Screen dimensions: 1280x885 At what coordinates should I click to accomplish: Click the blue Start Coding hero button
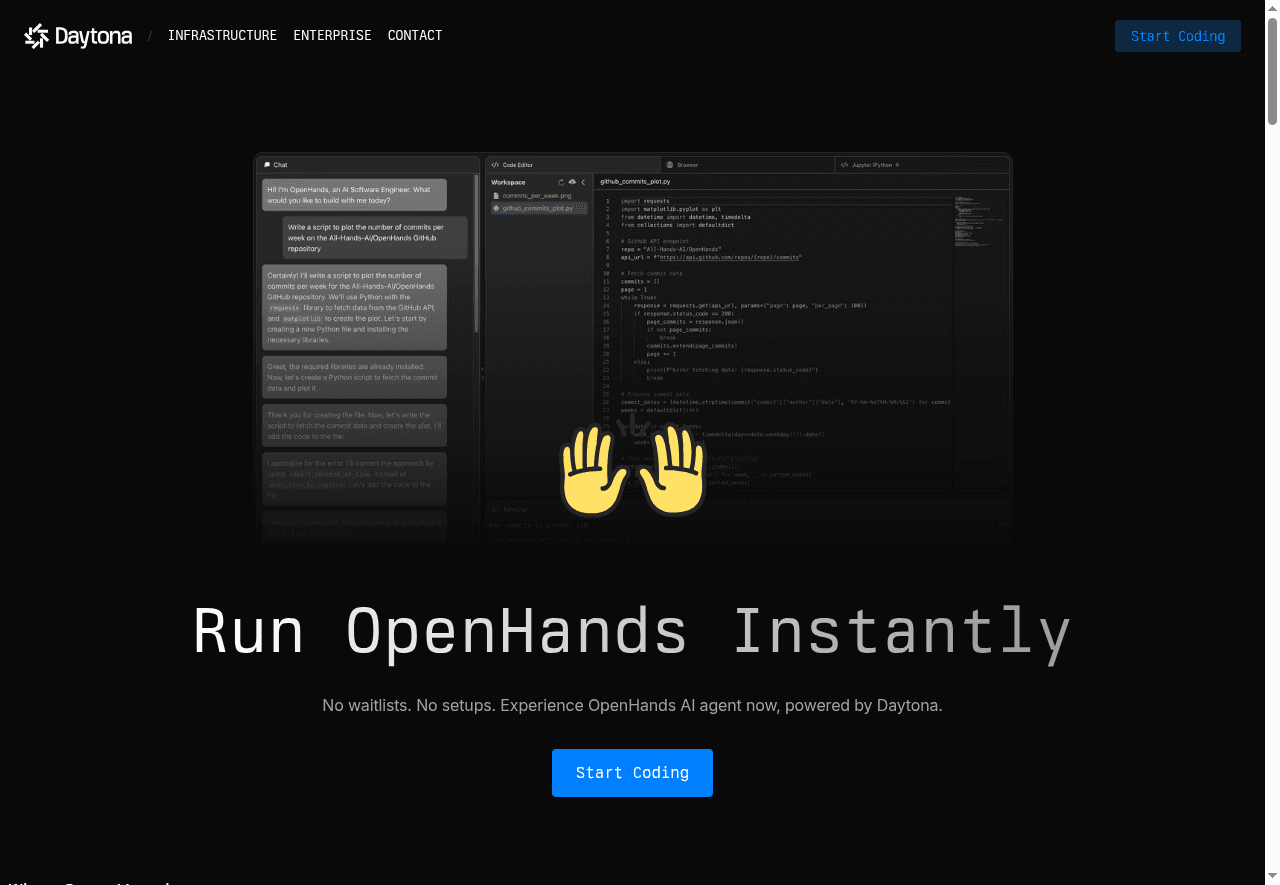[632, 772]
